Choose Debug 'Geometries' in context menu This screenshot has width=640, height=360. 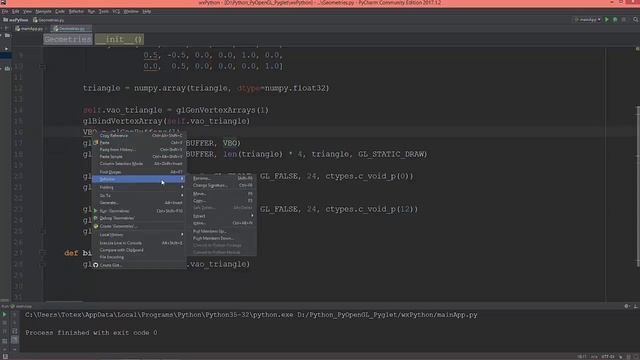pos(139,218)
